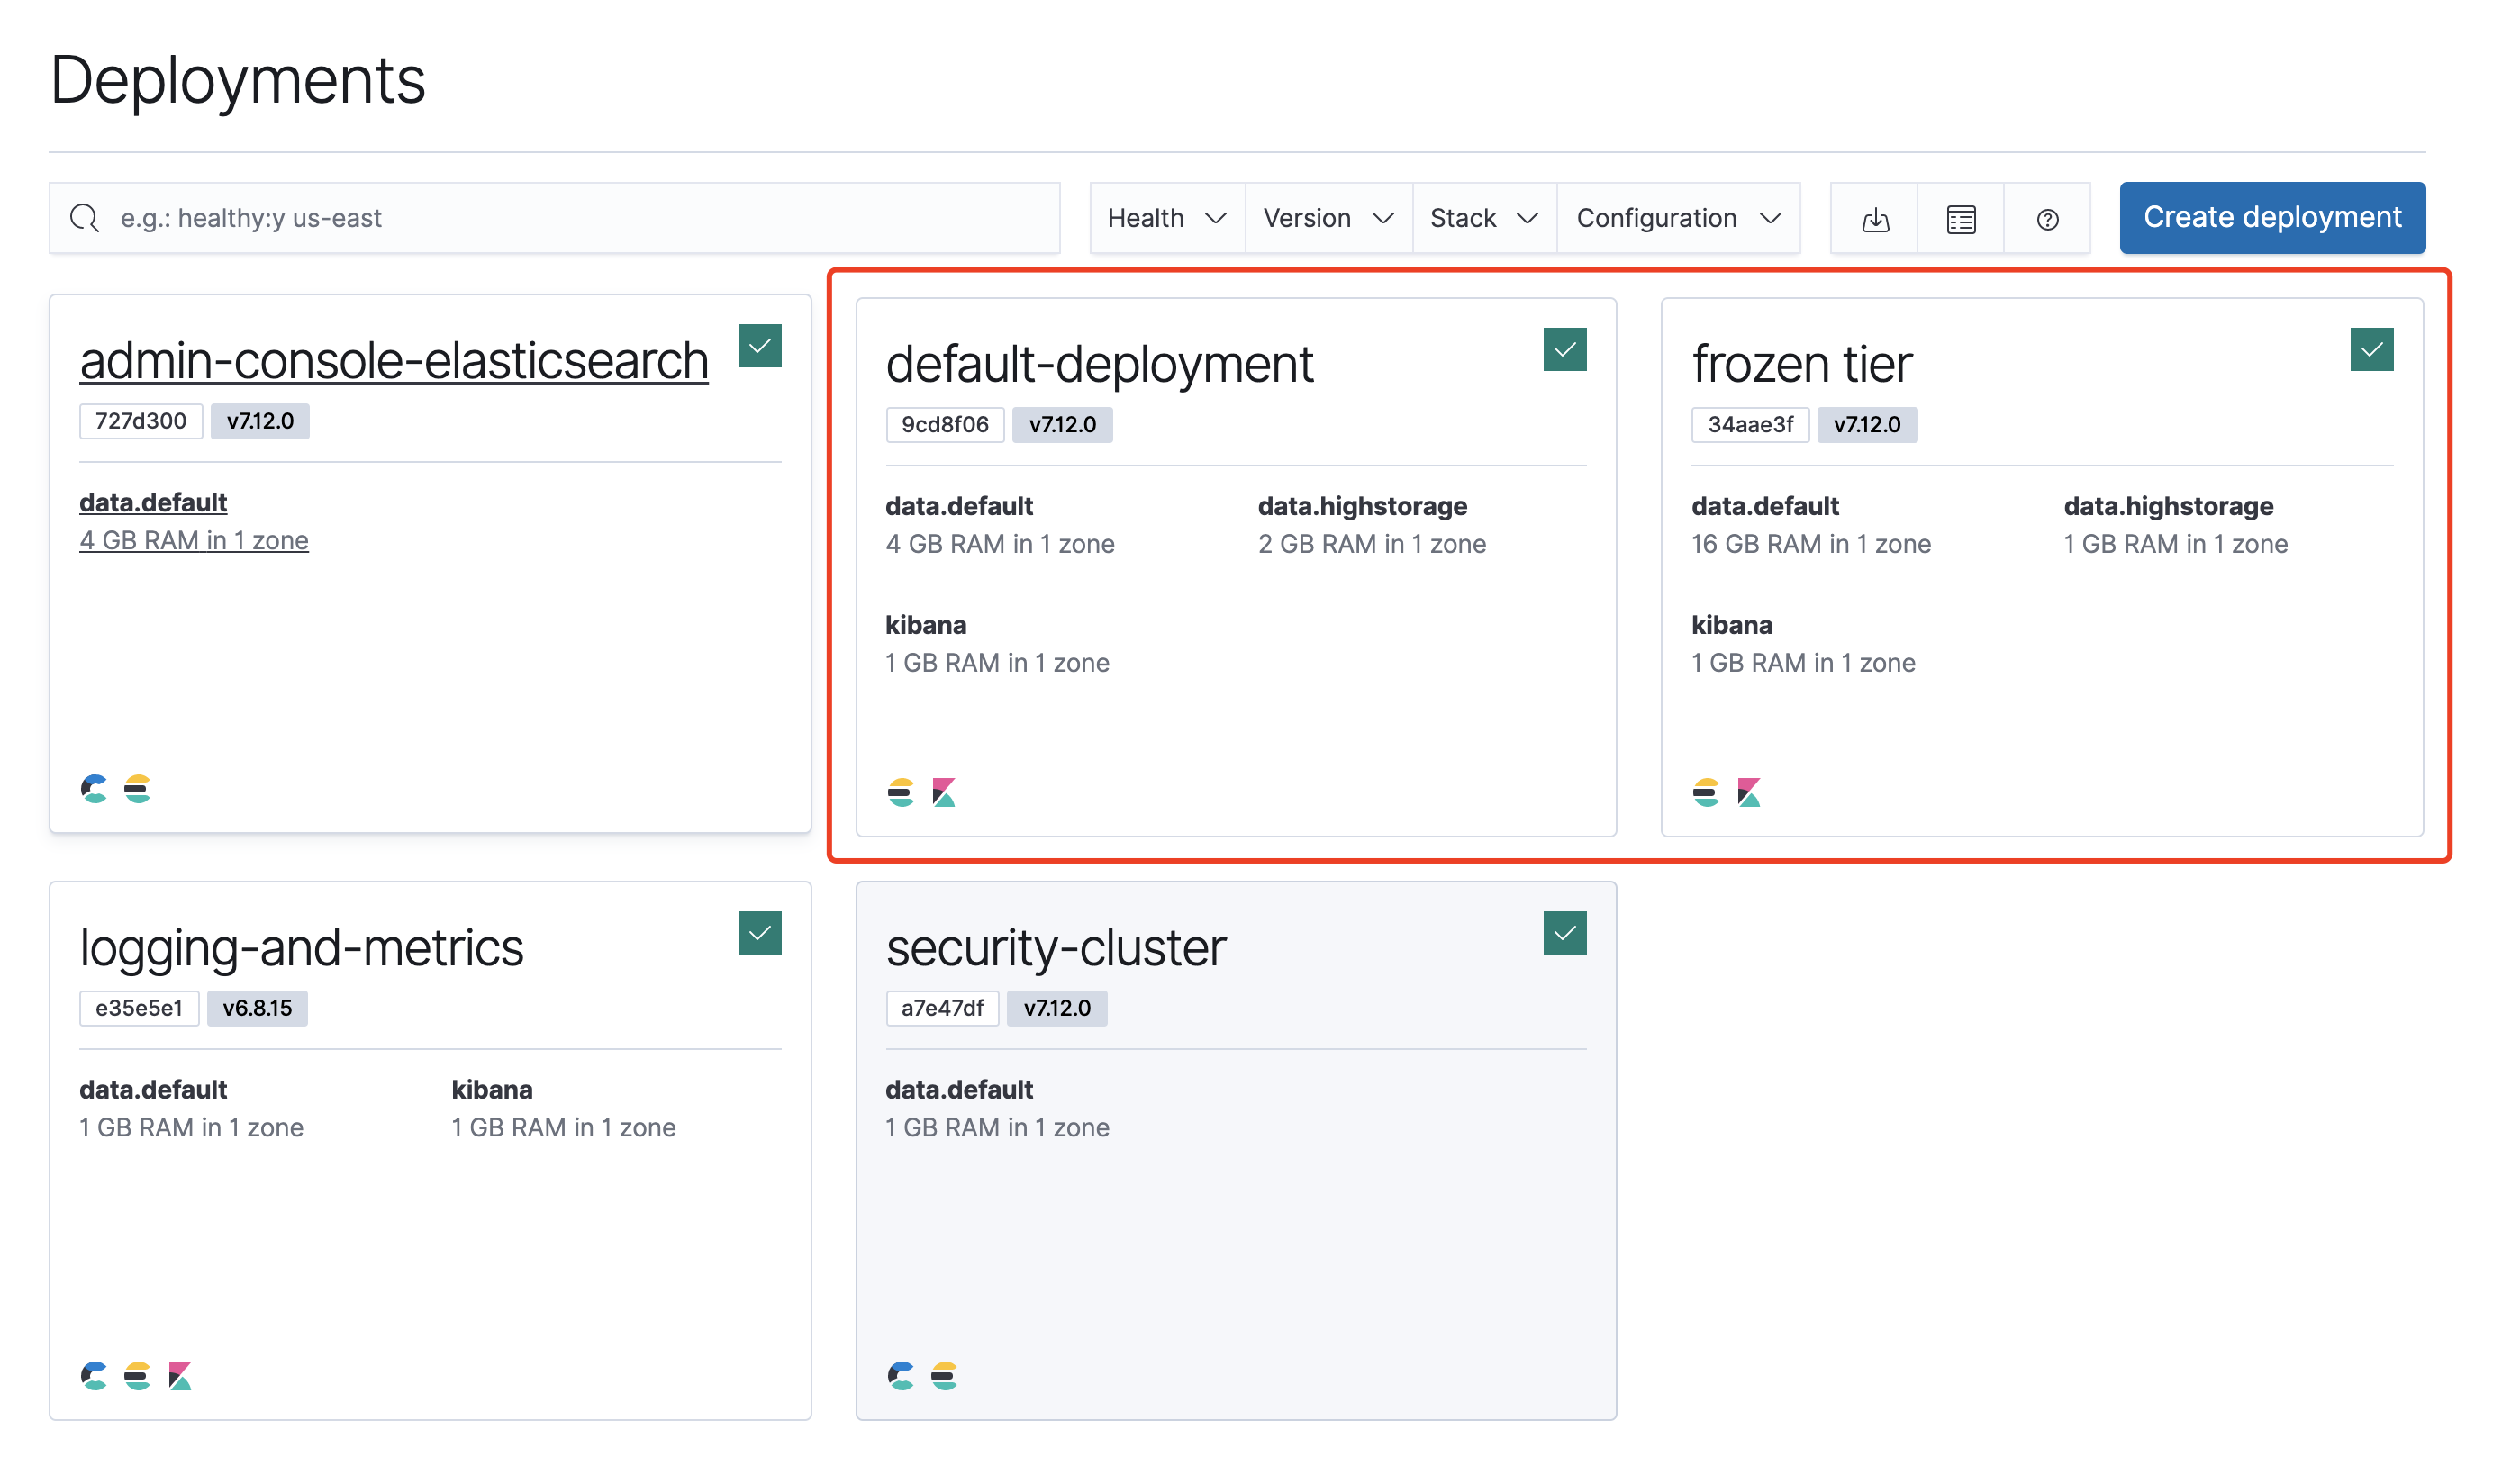
Task: Click Elasticsearch icon on admin-console-elasticsearch card
Action: coord(137,789)
